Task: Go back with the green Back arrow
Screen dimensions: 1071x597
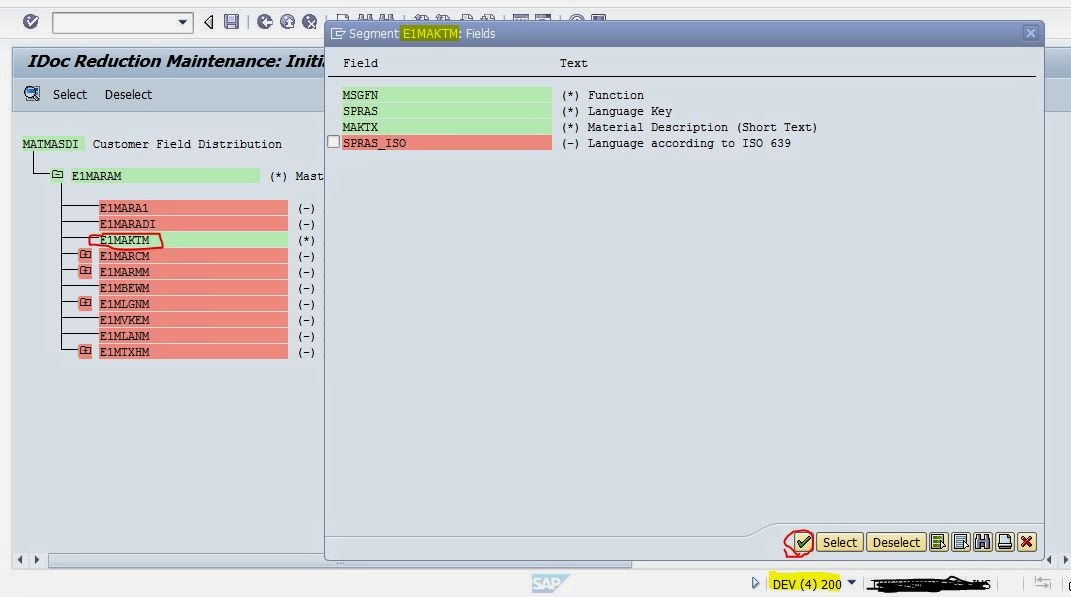Action: [x=265, y=22]
